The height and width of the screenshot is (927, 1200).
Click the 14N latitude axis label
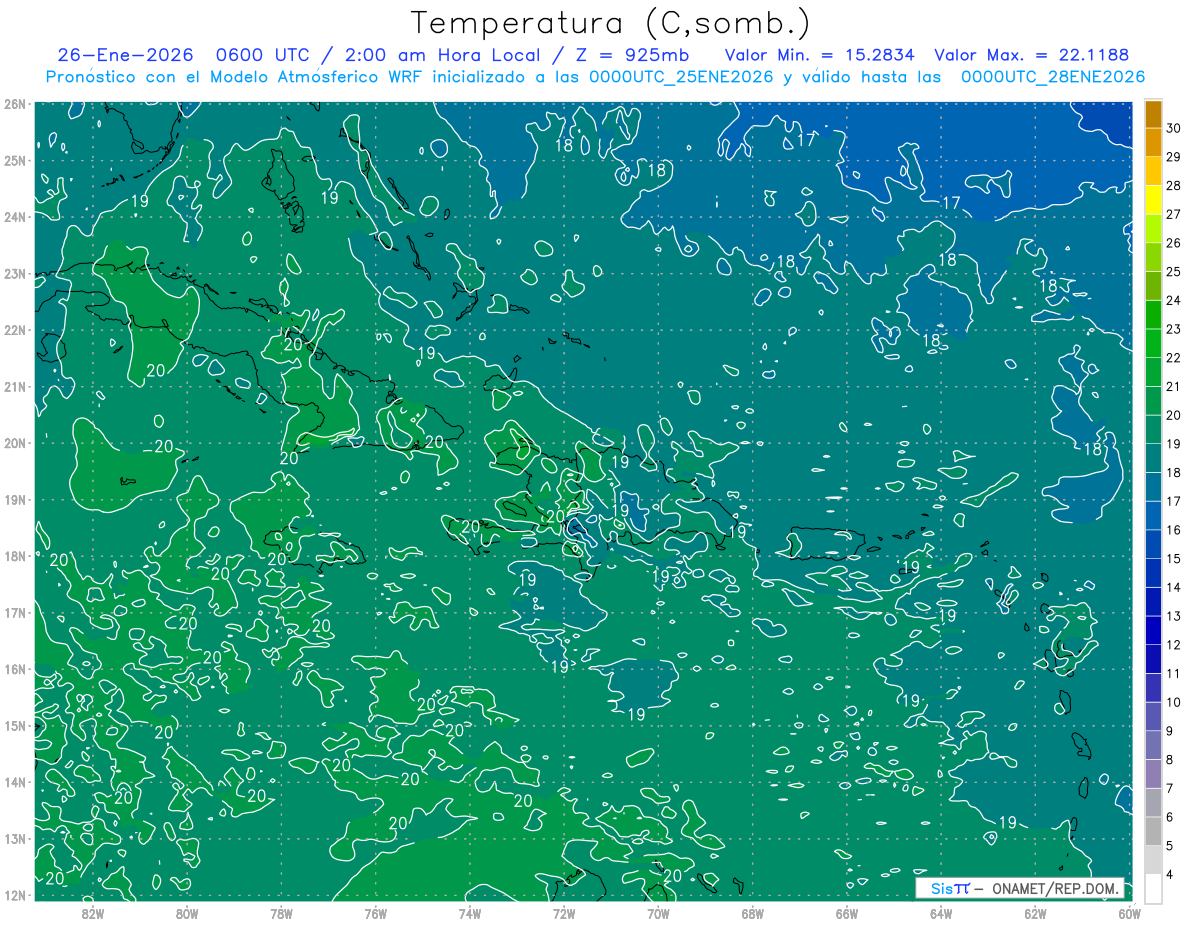(15, 782)
